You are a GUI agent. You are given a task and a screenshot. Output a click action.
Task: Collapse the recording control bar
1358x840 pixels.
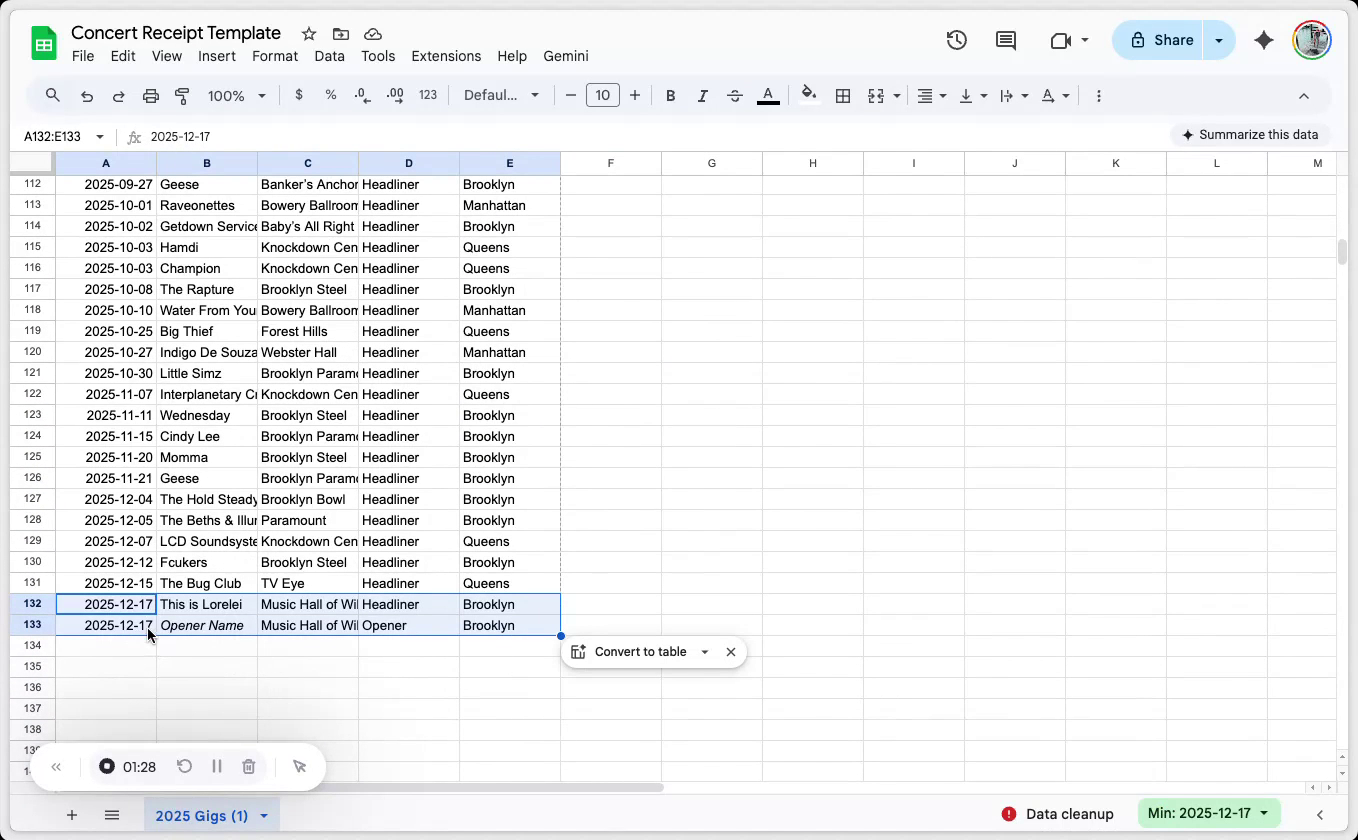tap(57, 767)
